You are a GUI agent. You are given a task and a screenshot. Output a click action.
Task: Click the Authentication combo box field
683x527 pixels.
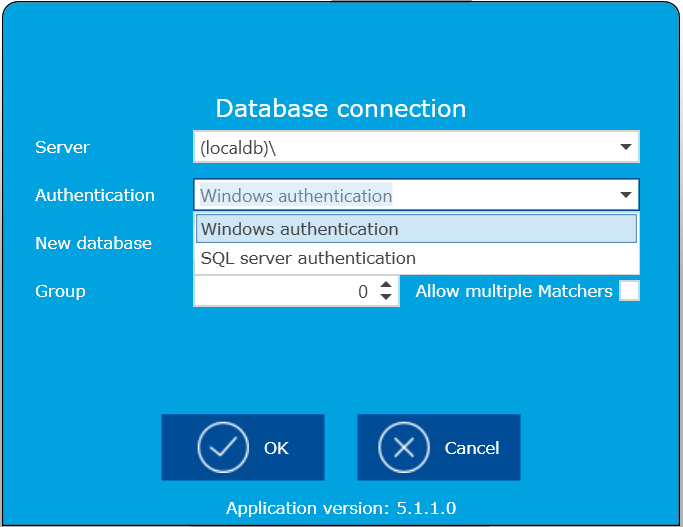pyautogui.click(x=400, y=195)
